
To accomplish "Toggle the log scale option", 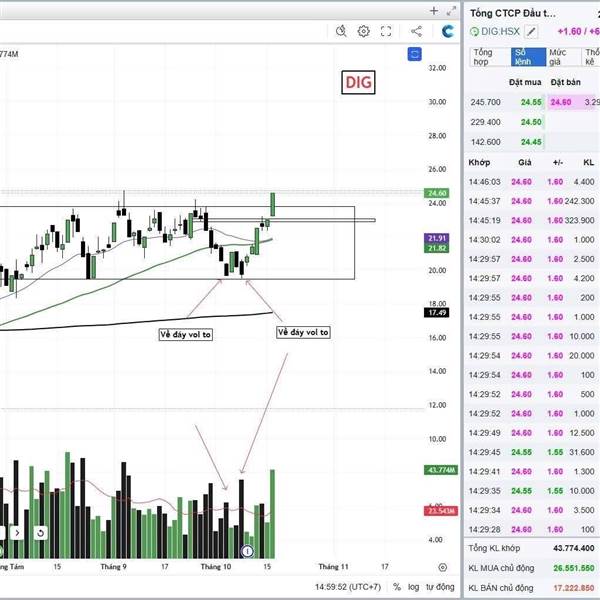I will click(x=413, y=587).
